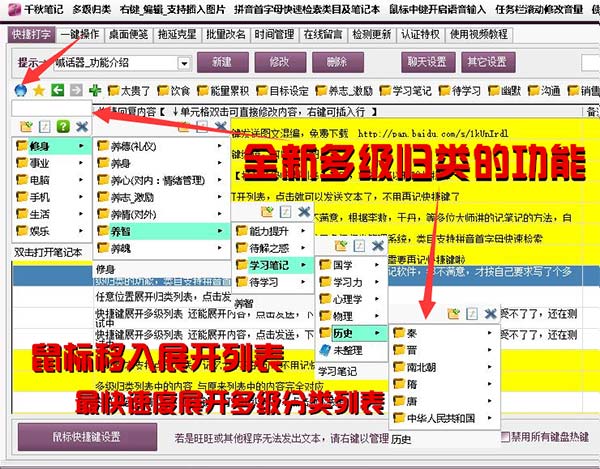
Task: Open the 幽默 folder shortcut
Action: pos(504,91)
